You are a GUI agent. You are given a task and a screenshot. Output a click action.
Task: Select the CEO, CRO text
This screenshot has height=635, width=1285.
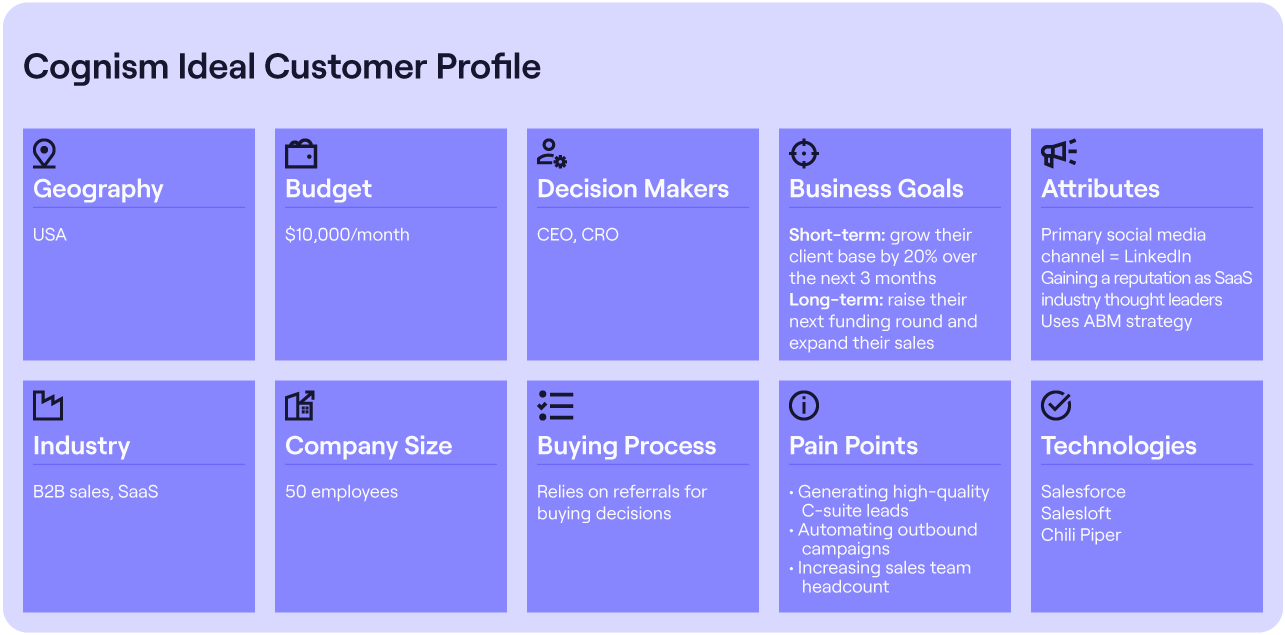tap(578, 235)
